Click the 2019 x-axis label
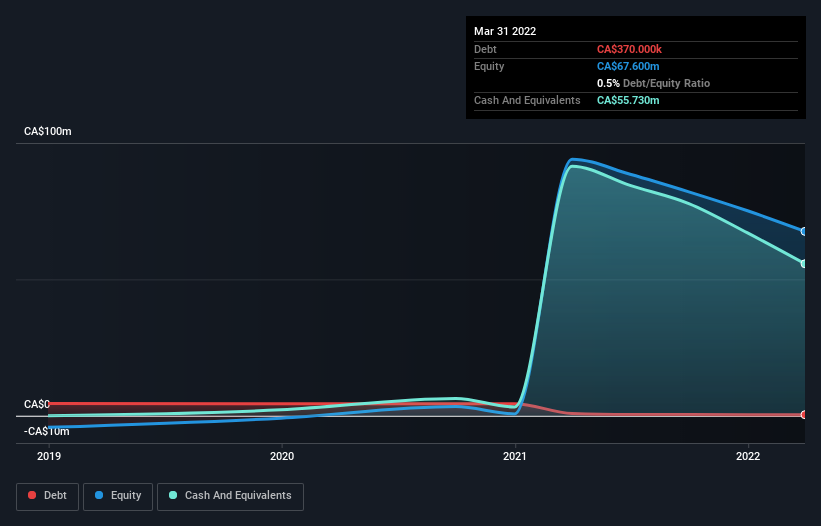Viewport: 821px width, 526px height. point(49,456)
